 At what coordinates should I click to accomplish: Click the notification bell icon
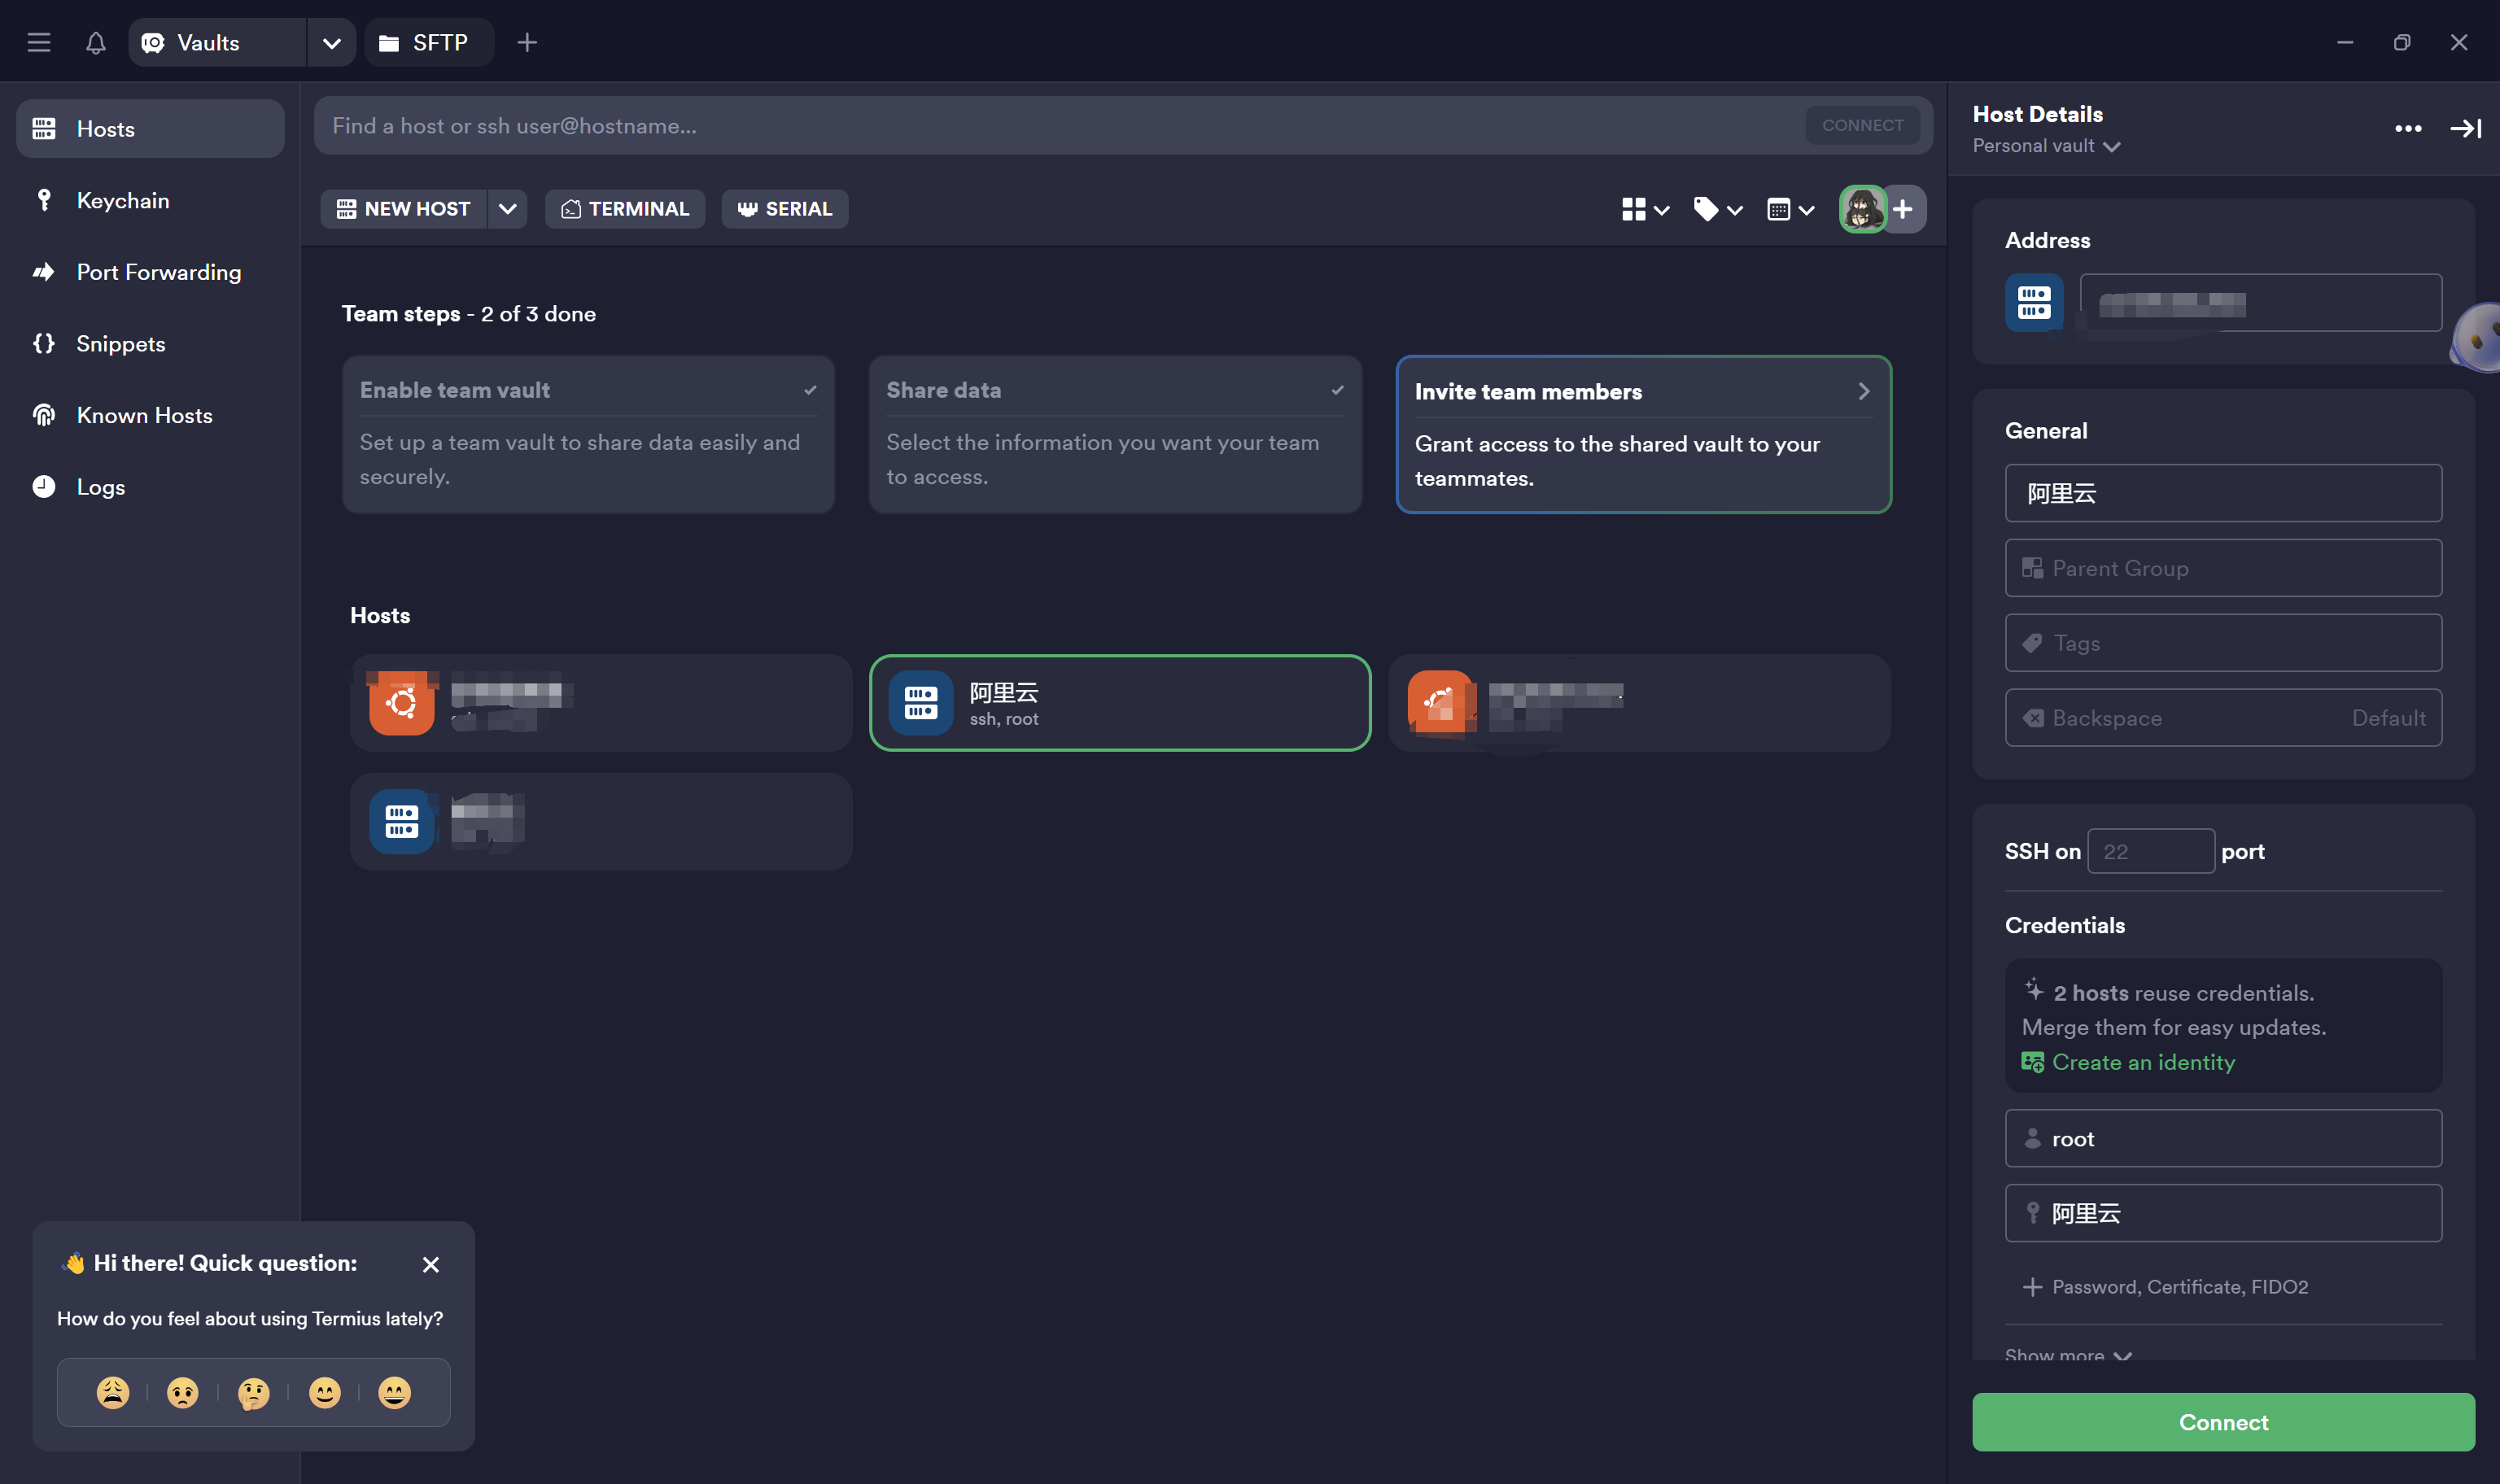(95, 42)
